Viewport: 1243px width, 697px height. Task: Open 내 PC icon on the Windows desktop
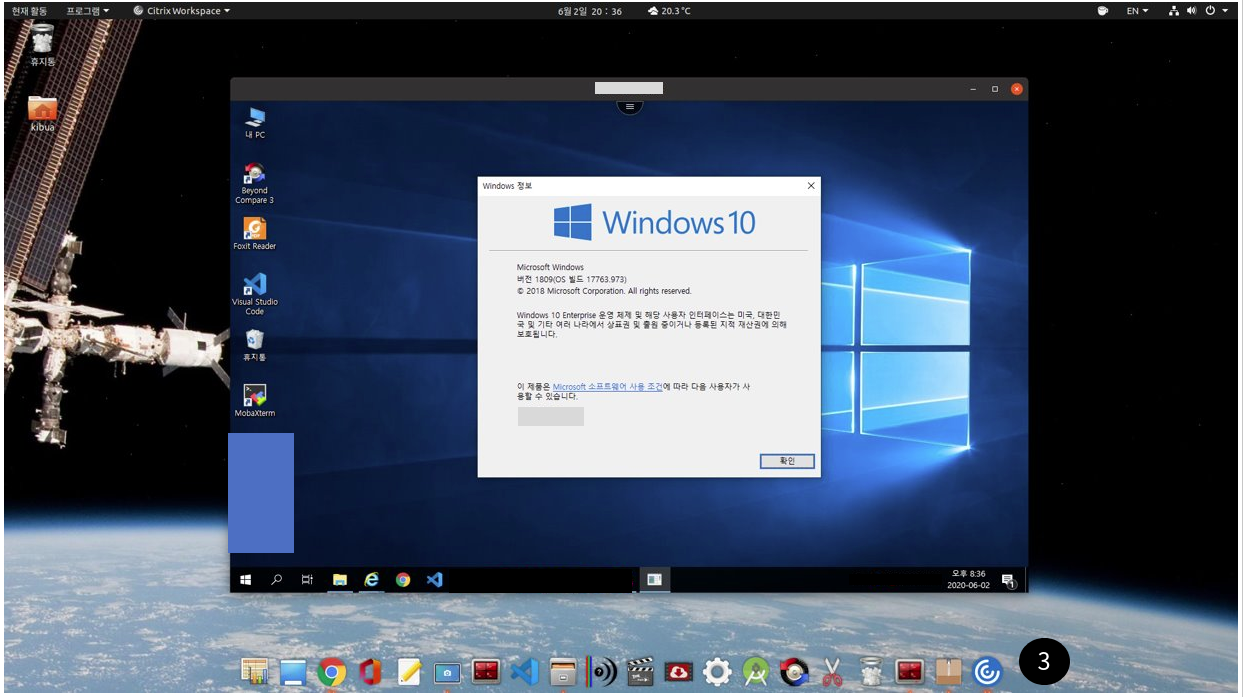[255, 123]
